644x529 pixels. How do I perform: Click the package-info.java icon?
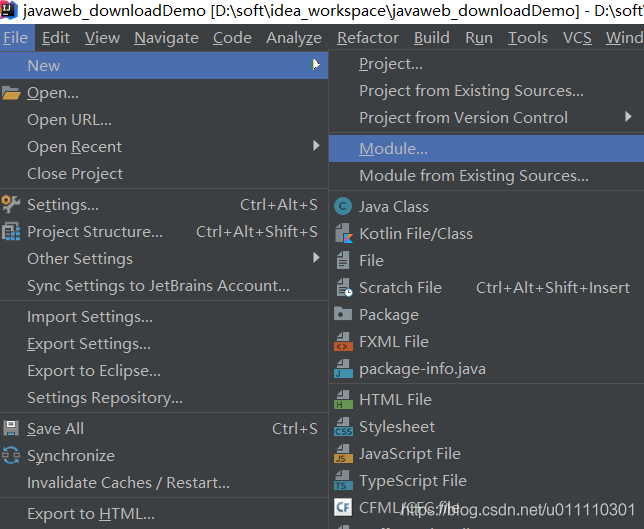click(x=343, y=368)
